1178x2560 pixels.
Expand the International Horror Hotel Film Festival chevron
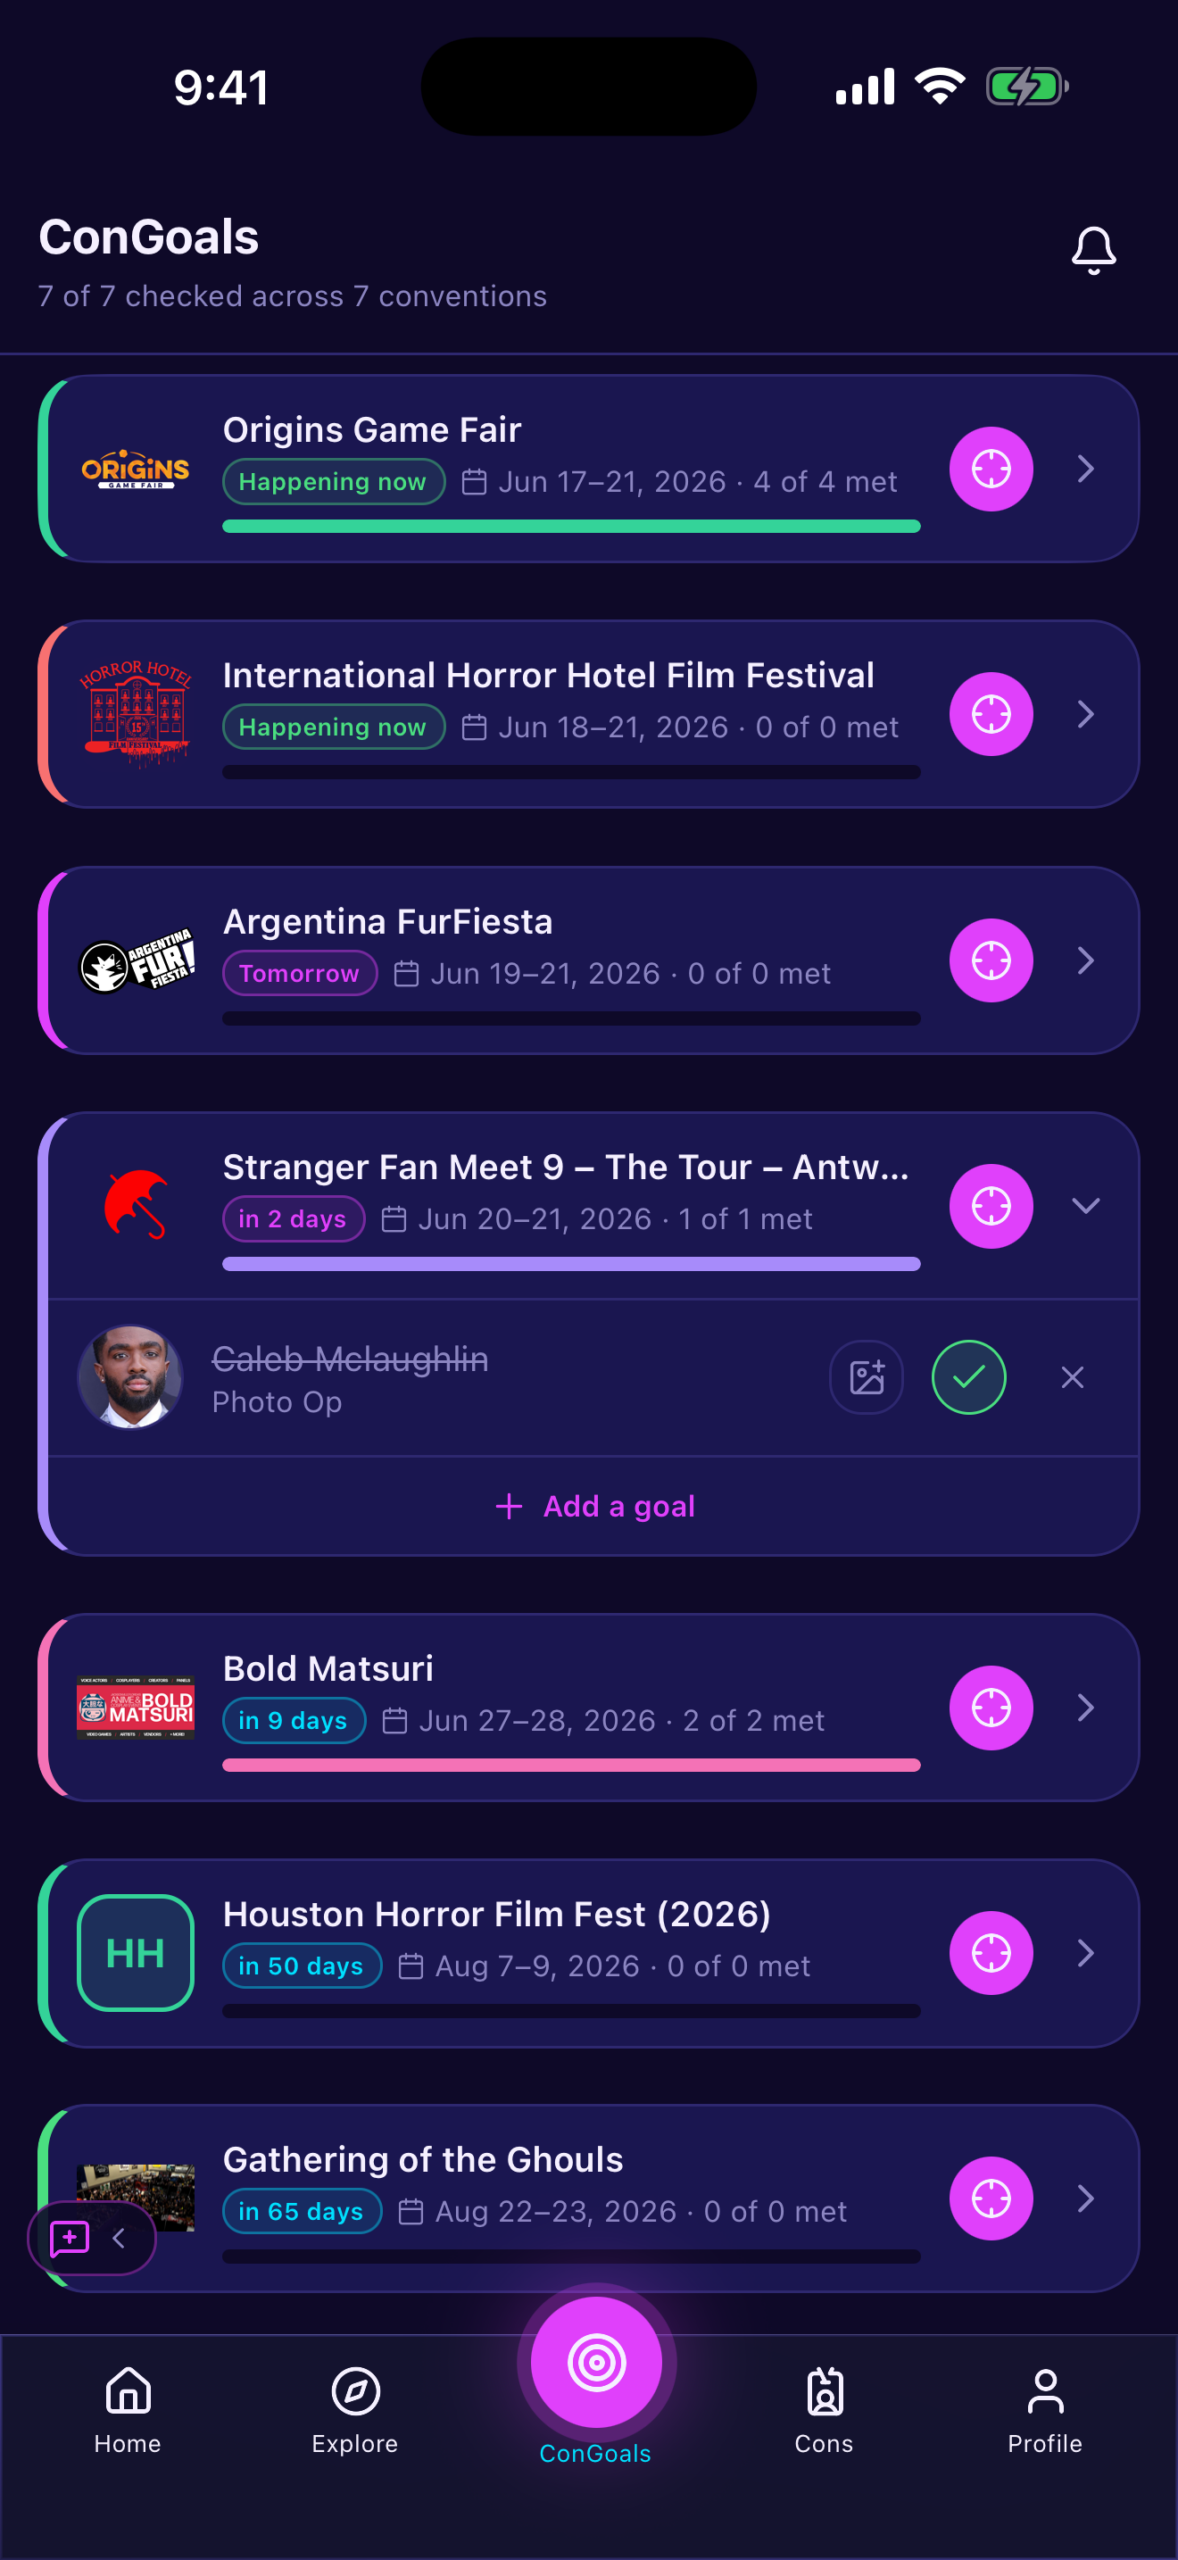(1086, 714)
